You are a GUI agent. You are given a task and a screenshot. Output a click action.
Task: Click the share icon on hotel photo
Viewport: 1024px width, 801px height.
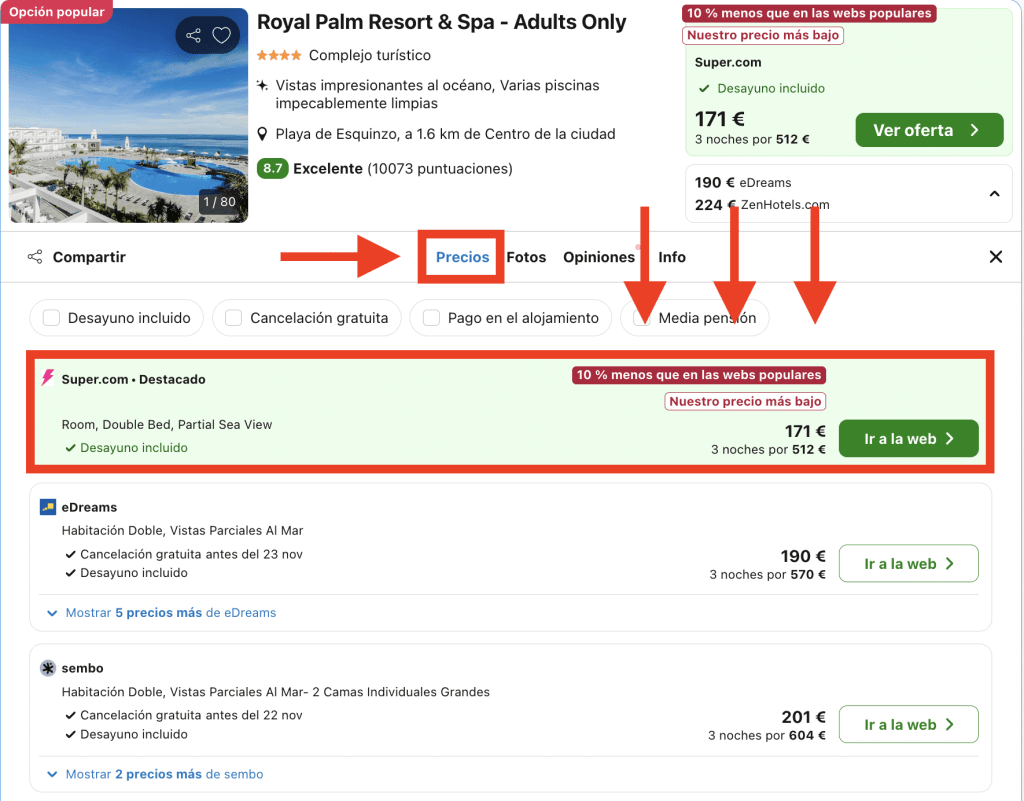194,36
